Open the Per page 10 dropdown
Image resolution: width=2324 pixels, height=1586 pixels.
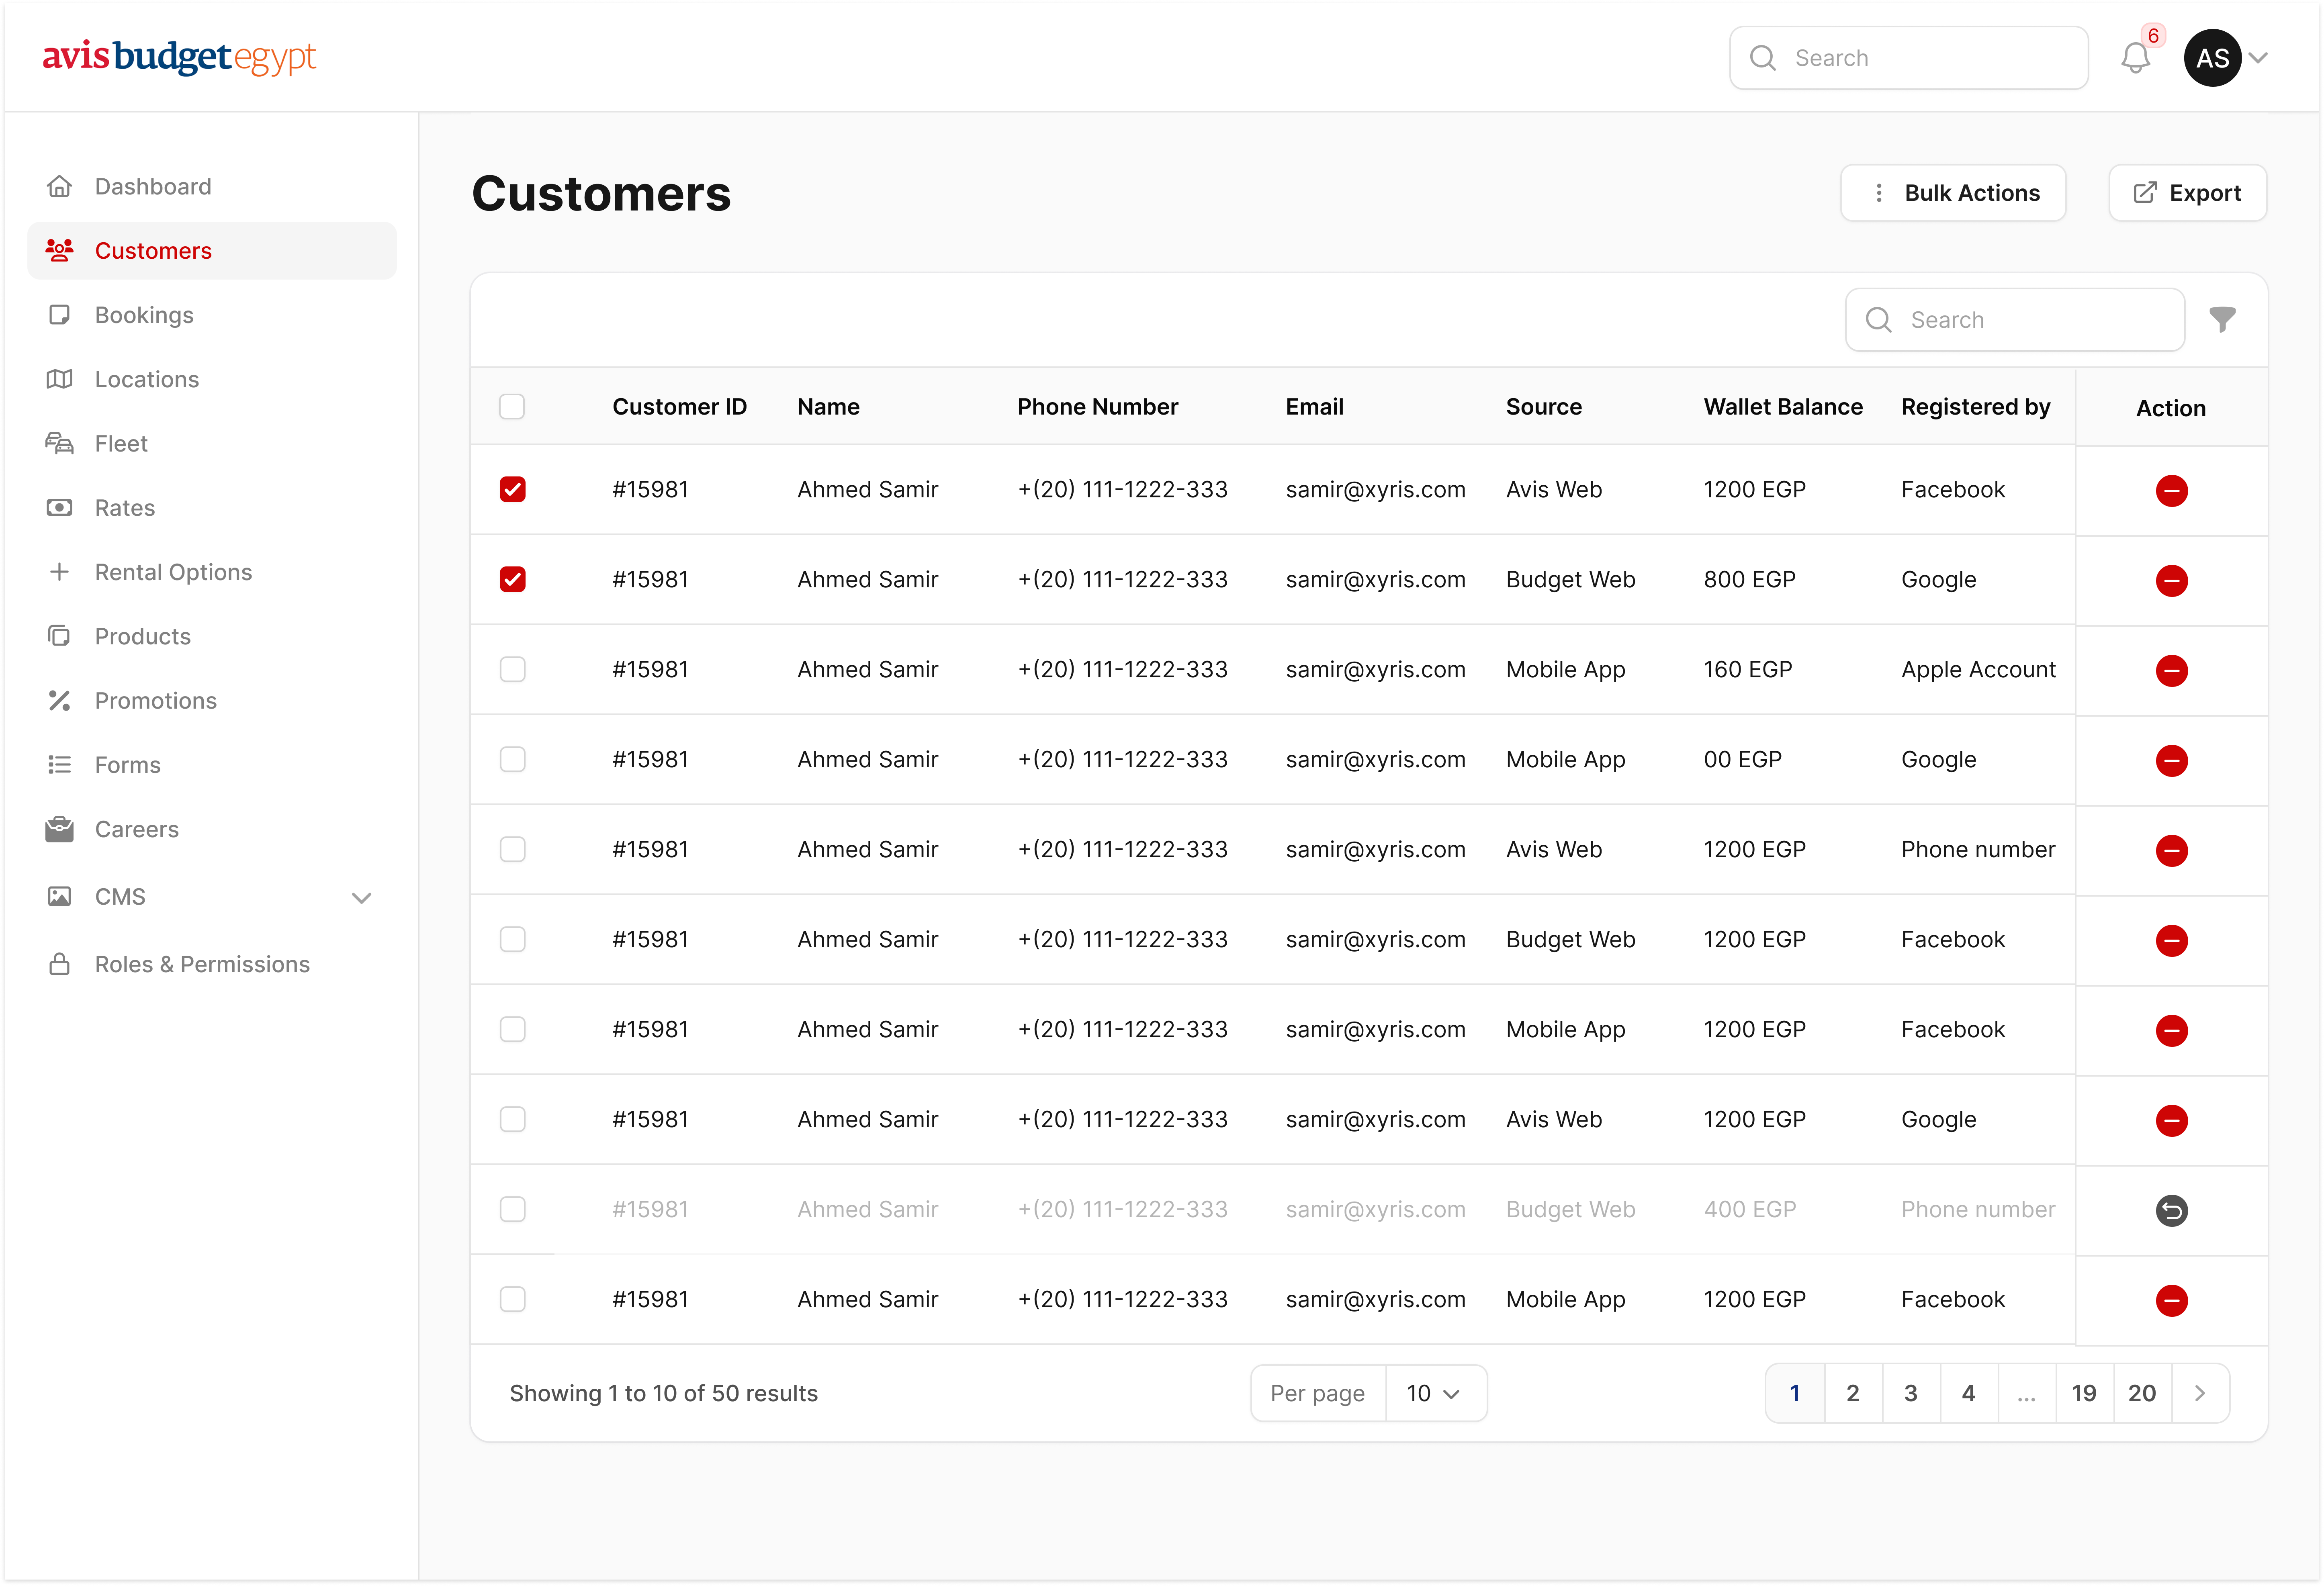coord(1434,1393)
